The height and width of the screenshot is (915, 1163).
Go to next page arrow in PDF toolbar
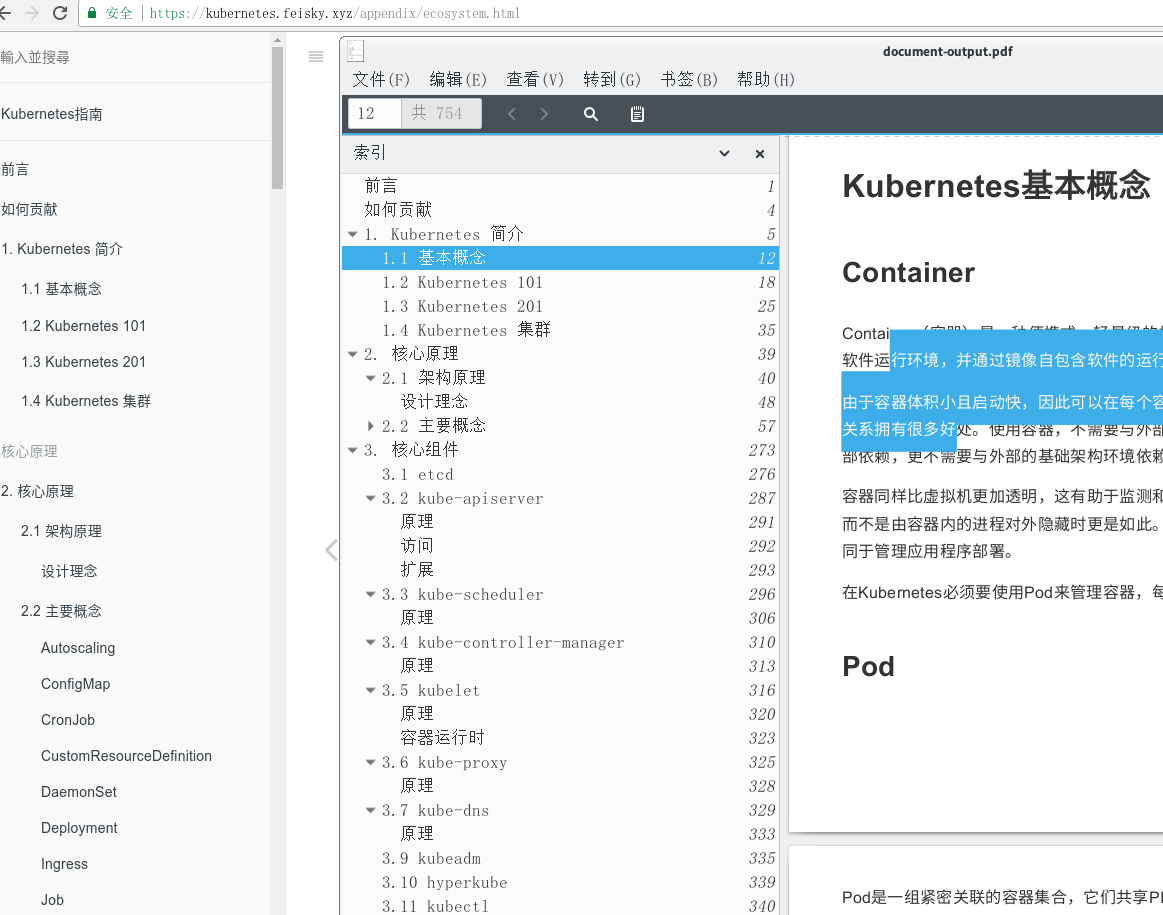(x=544, y=113)
